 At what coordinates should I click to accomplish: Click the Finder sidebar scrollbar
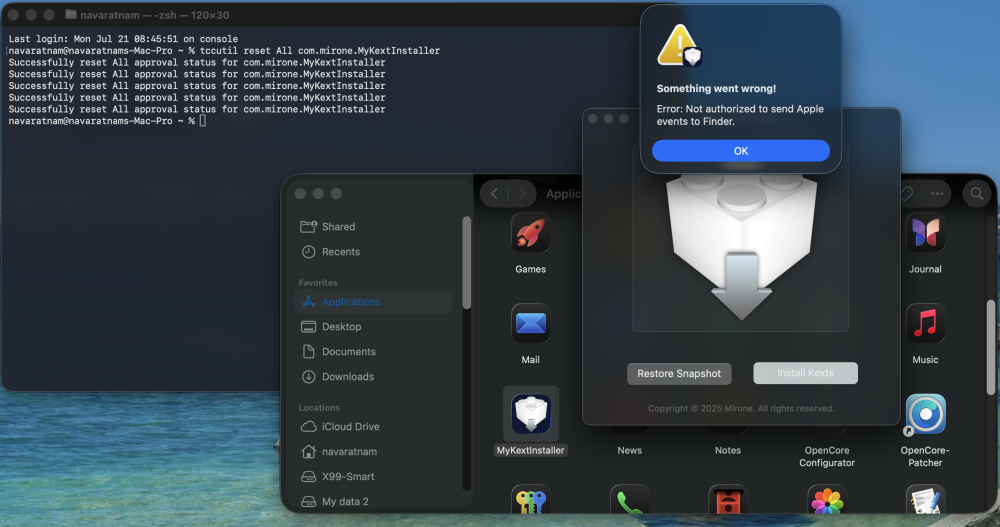click(x=467, y=263)
